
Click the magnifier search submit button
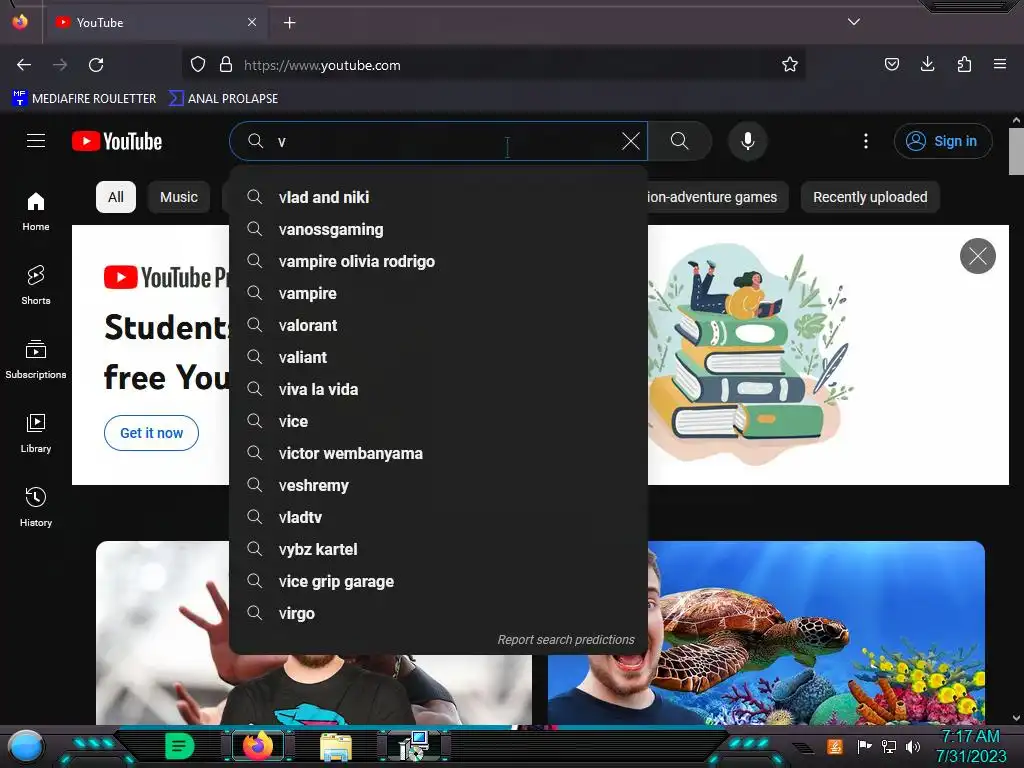click(679, 141)
